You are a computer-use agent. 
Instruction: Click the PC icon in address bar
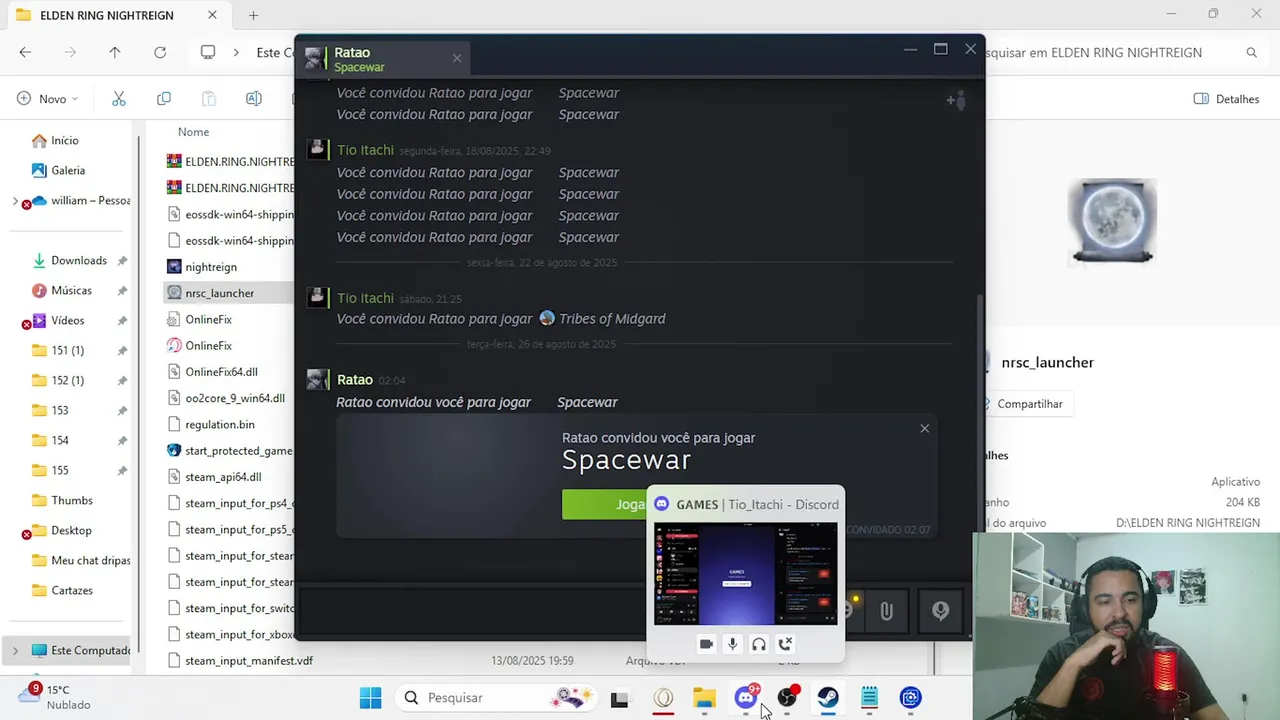208,52
